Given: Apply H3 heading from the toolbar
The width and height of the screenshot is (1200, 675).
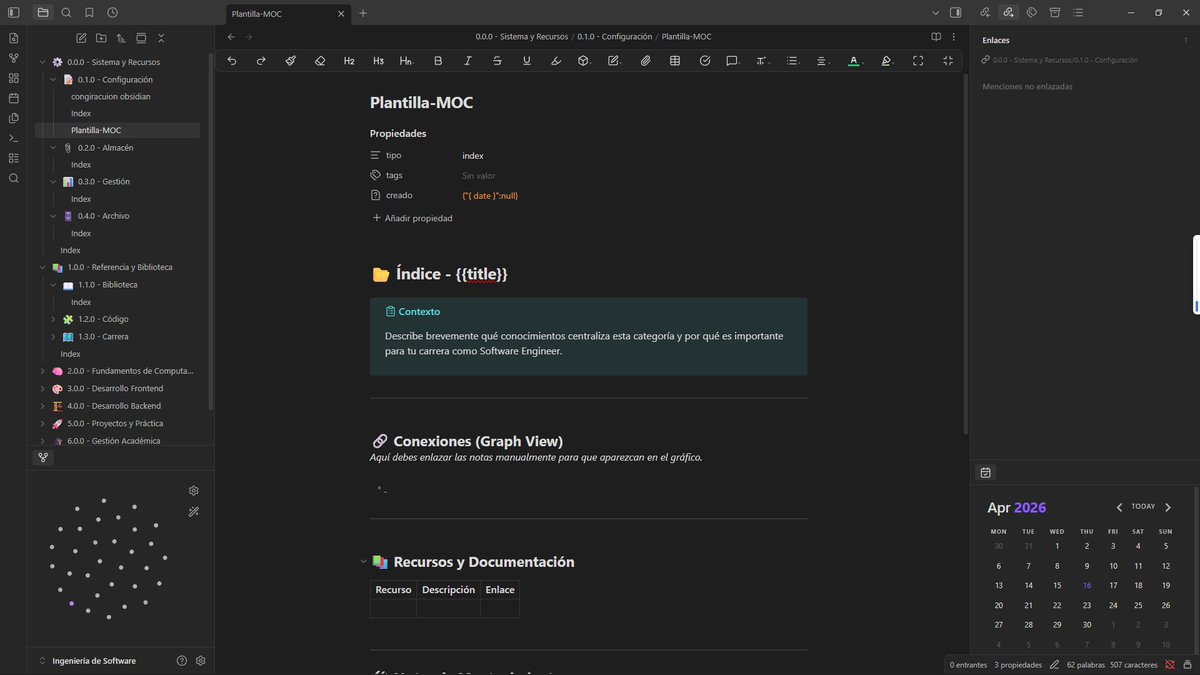Looking at the screenshot, I should (378, 61).
